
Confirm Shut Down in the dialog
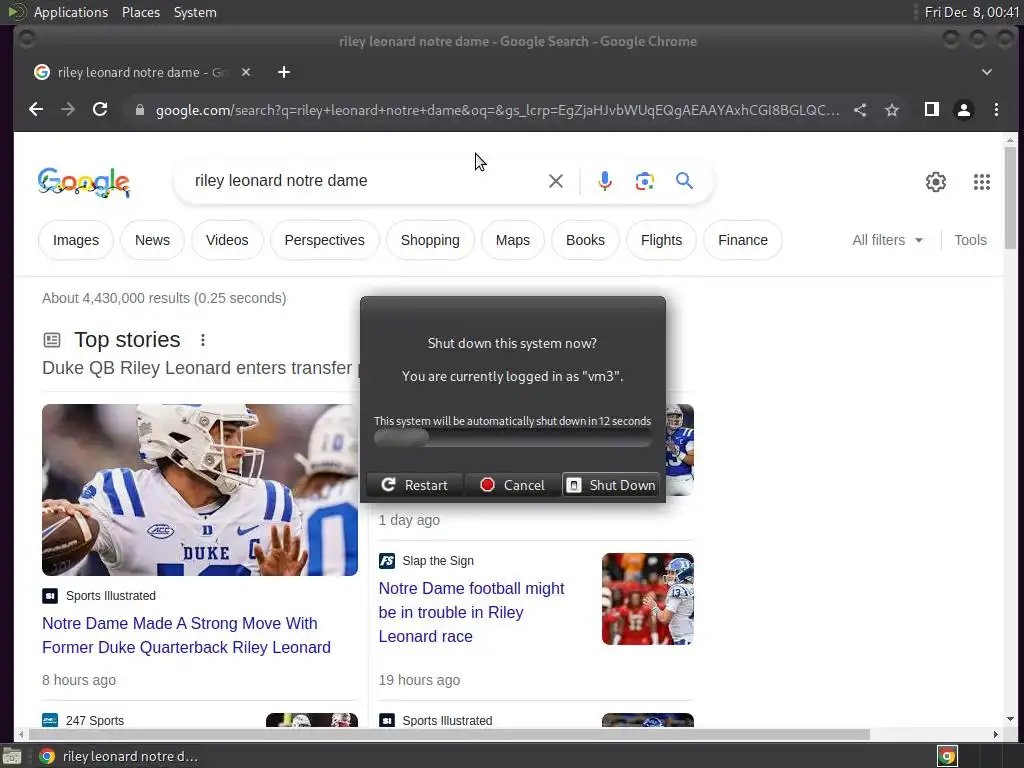[611, 485]
